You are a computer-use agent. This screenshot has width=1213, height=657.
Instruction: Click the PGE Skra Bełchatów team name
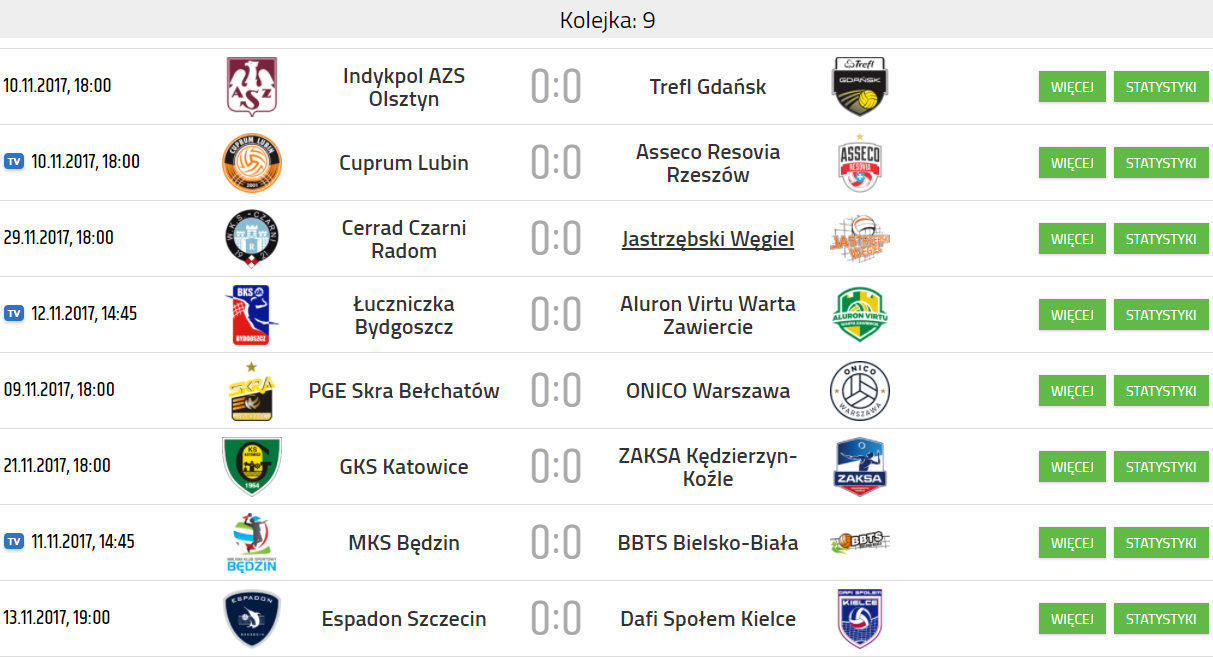(x=404, y=391)
